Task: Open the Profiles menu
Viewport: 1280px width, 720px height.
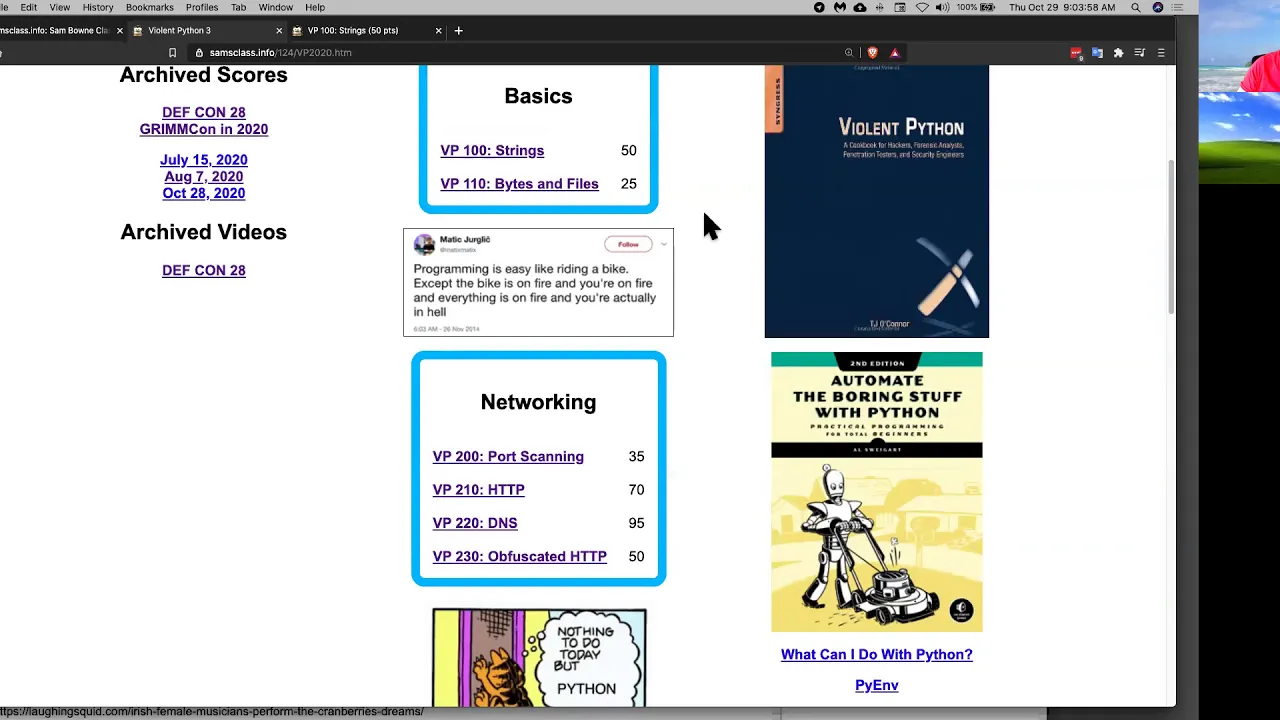Action: point(202,7)
